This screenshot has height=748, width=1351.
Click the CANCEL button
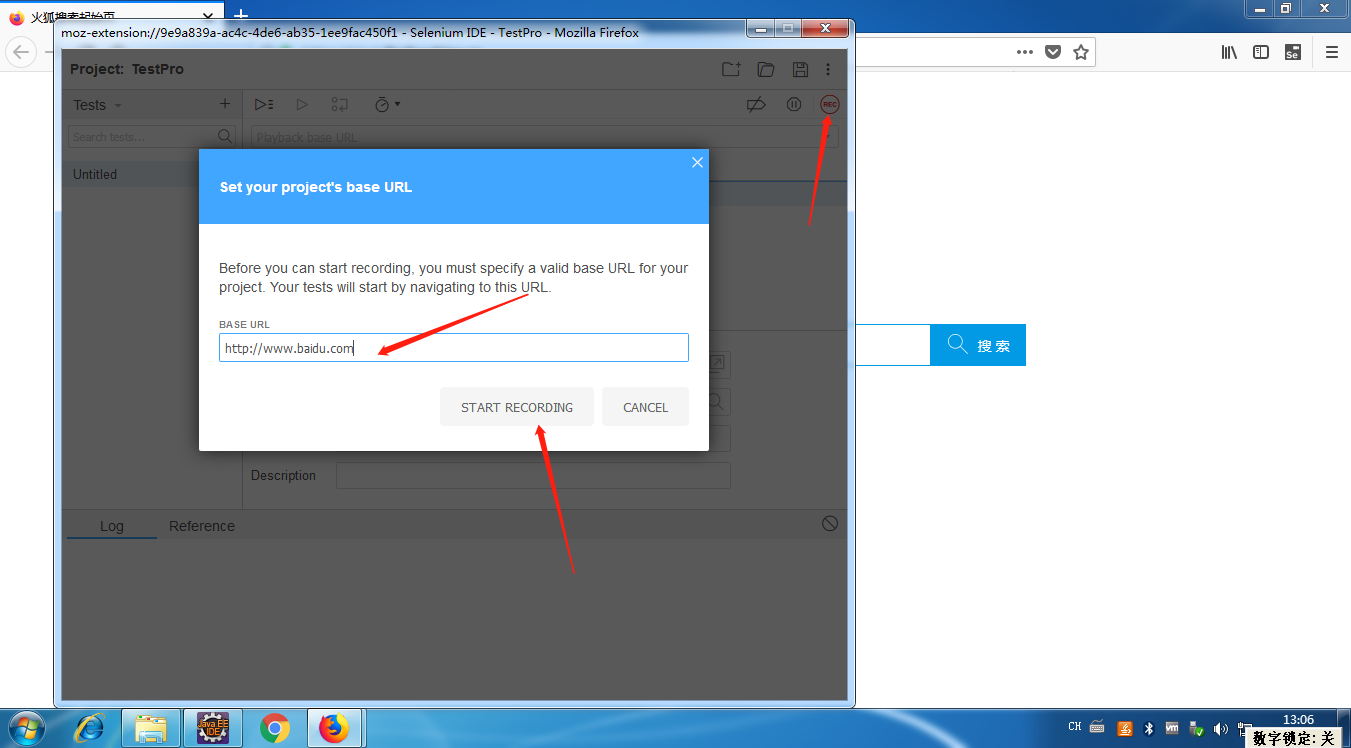tap(645, 407)
